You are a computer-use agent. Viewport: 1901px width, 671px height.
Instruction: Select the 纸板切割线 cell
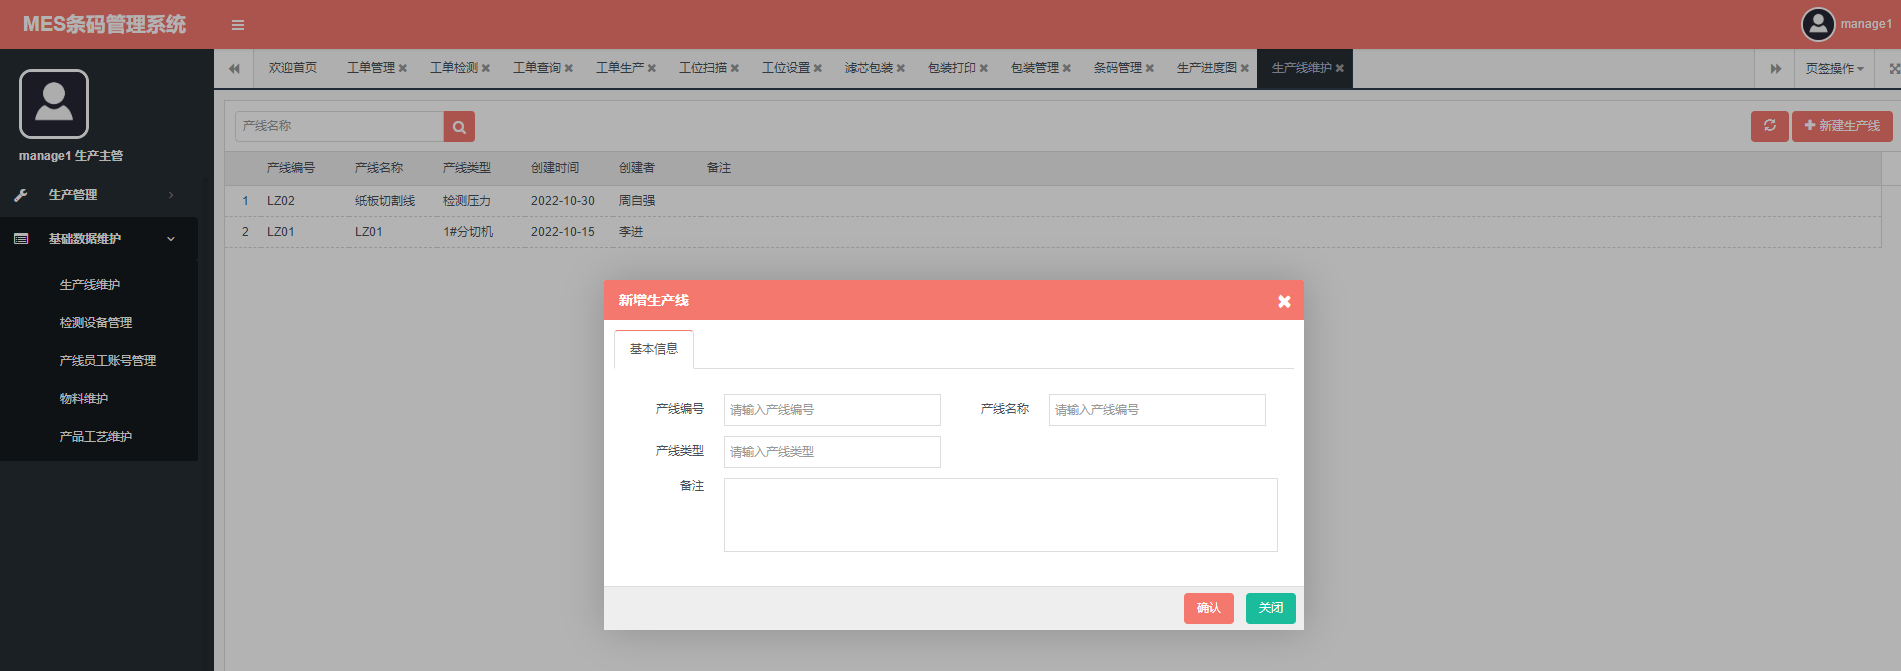(x=385, y=201)
